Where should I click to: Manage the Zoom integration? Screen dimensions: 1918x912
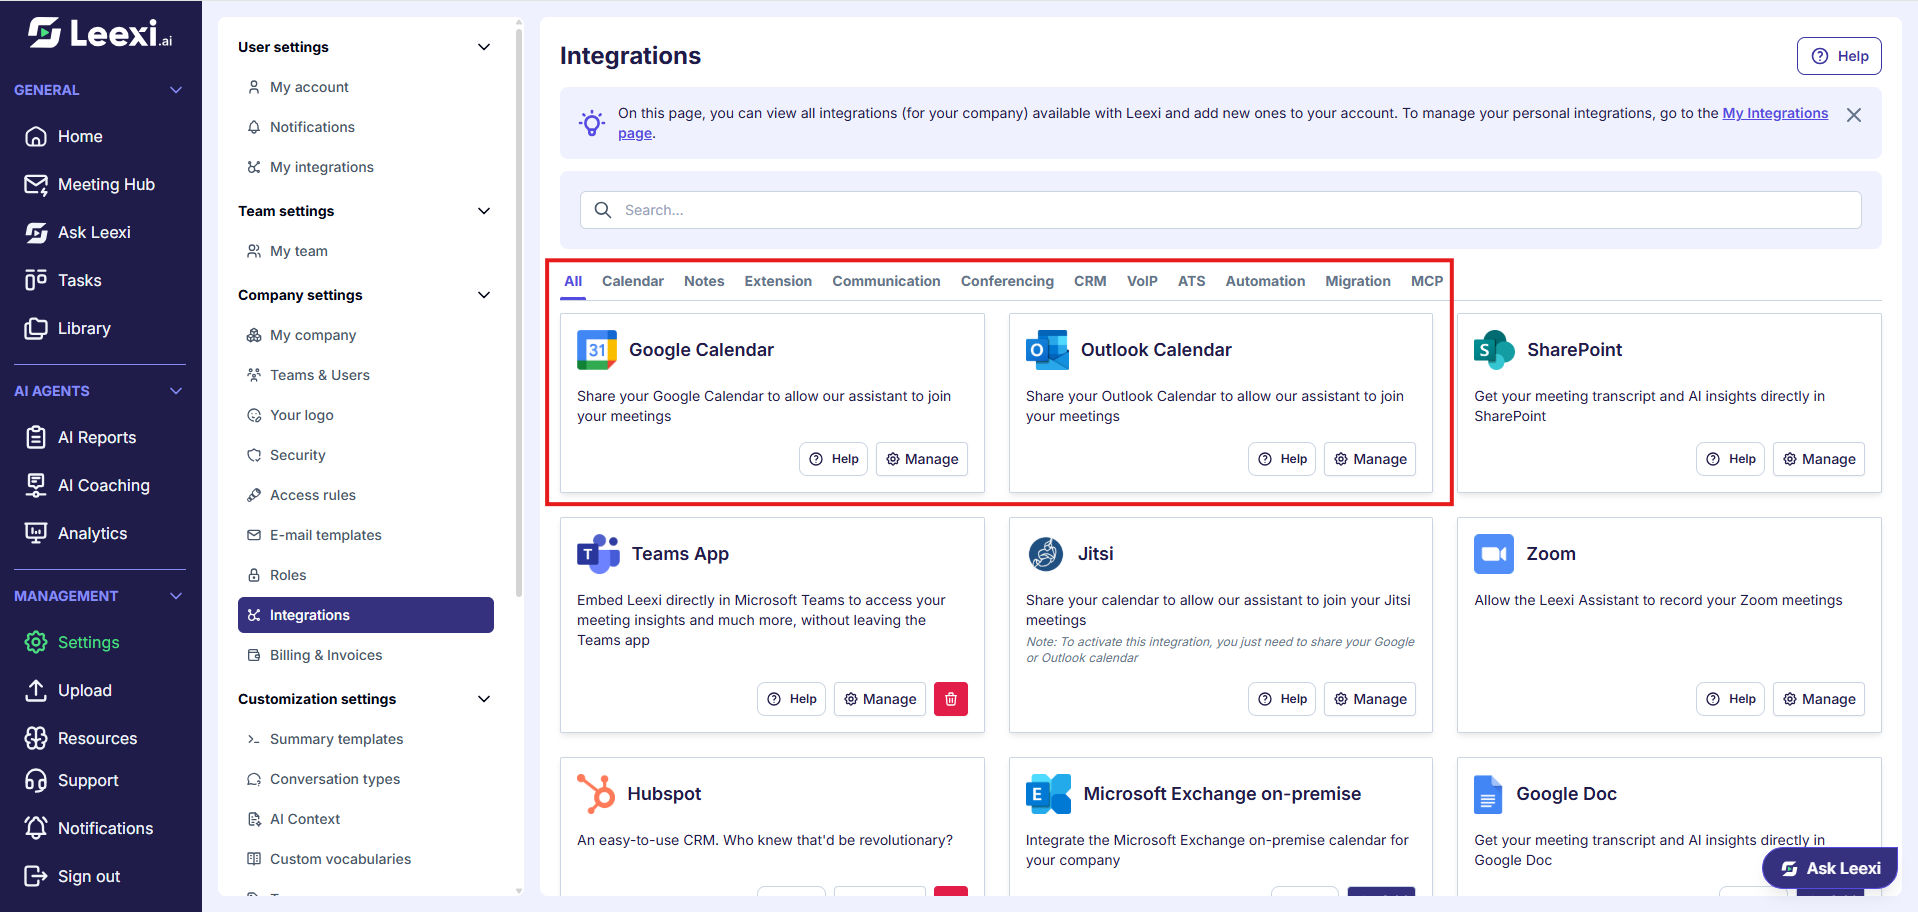pyautogui.click(x=1819, y=699)
